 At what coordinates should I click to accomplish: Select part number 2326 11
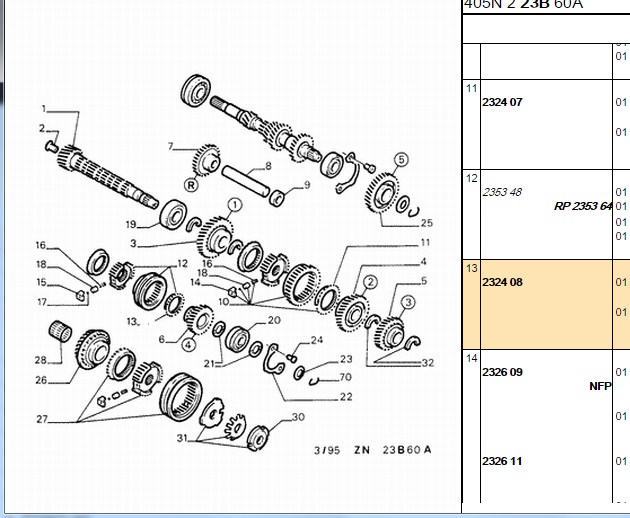[x=502, y=461]
